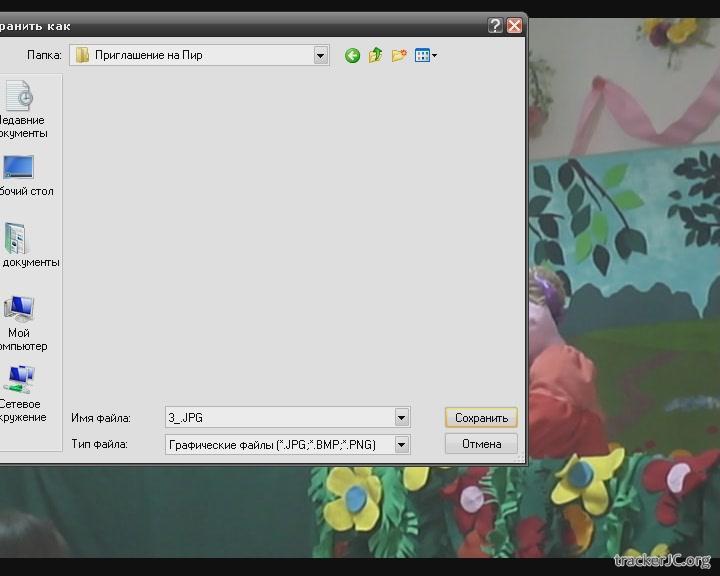This screenshot has height=576, width=720.
Task: Close the Save As dialog
Action: click(515, 26)
